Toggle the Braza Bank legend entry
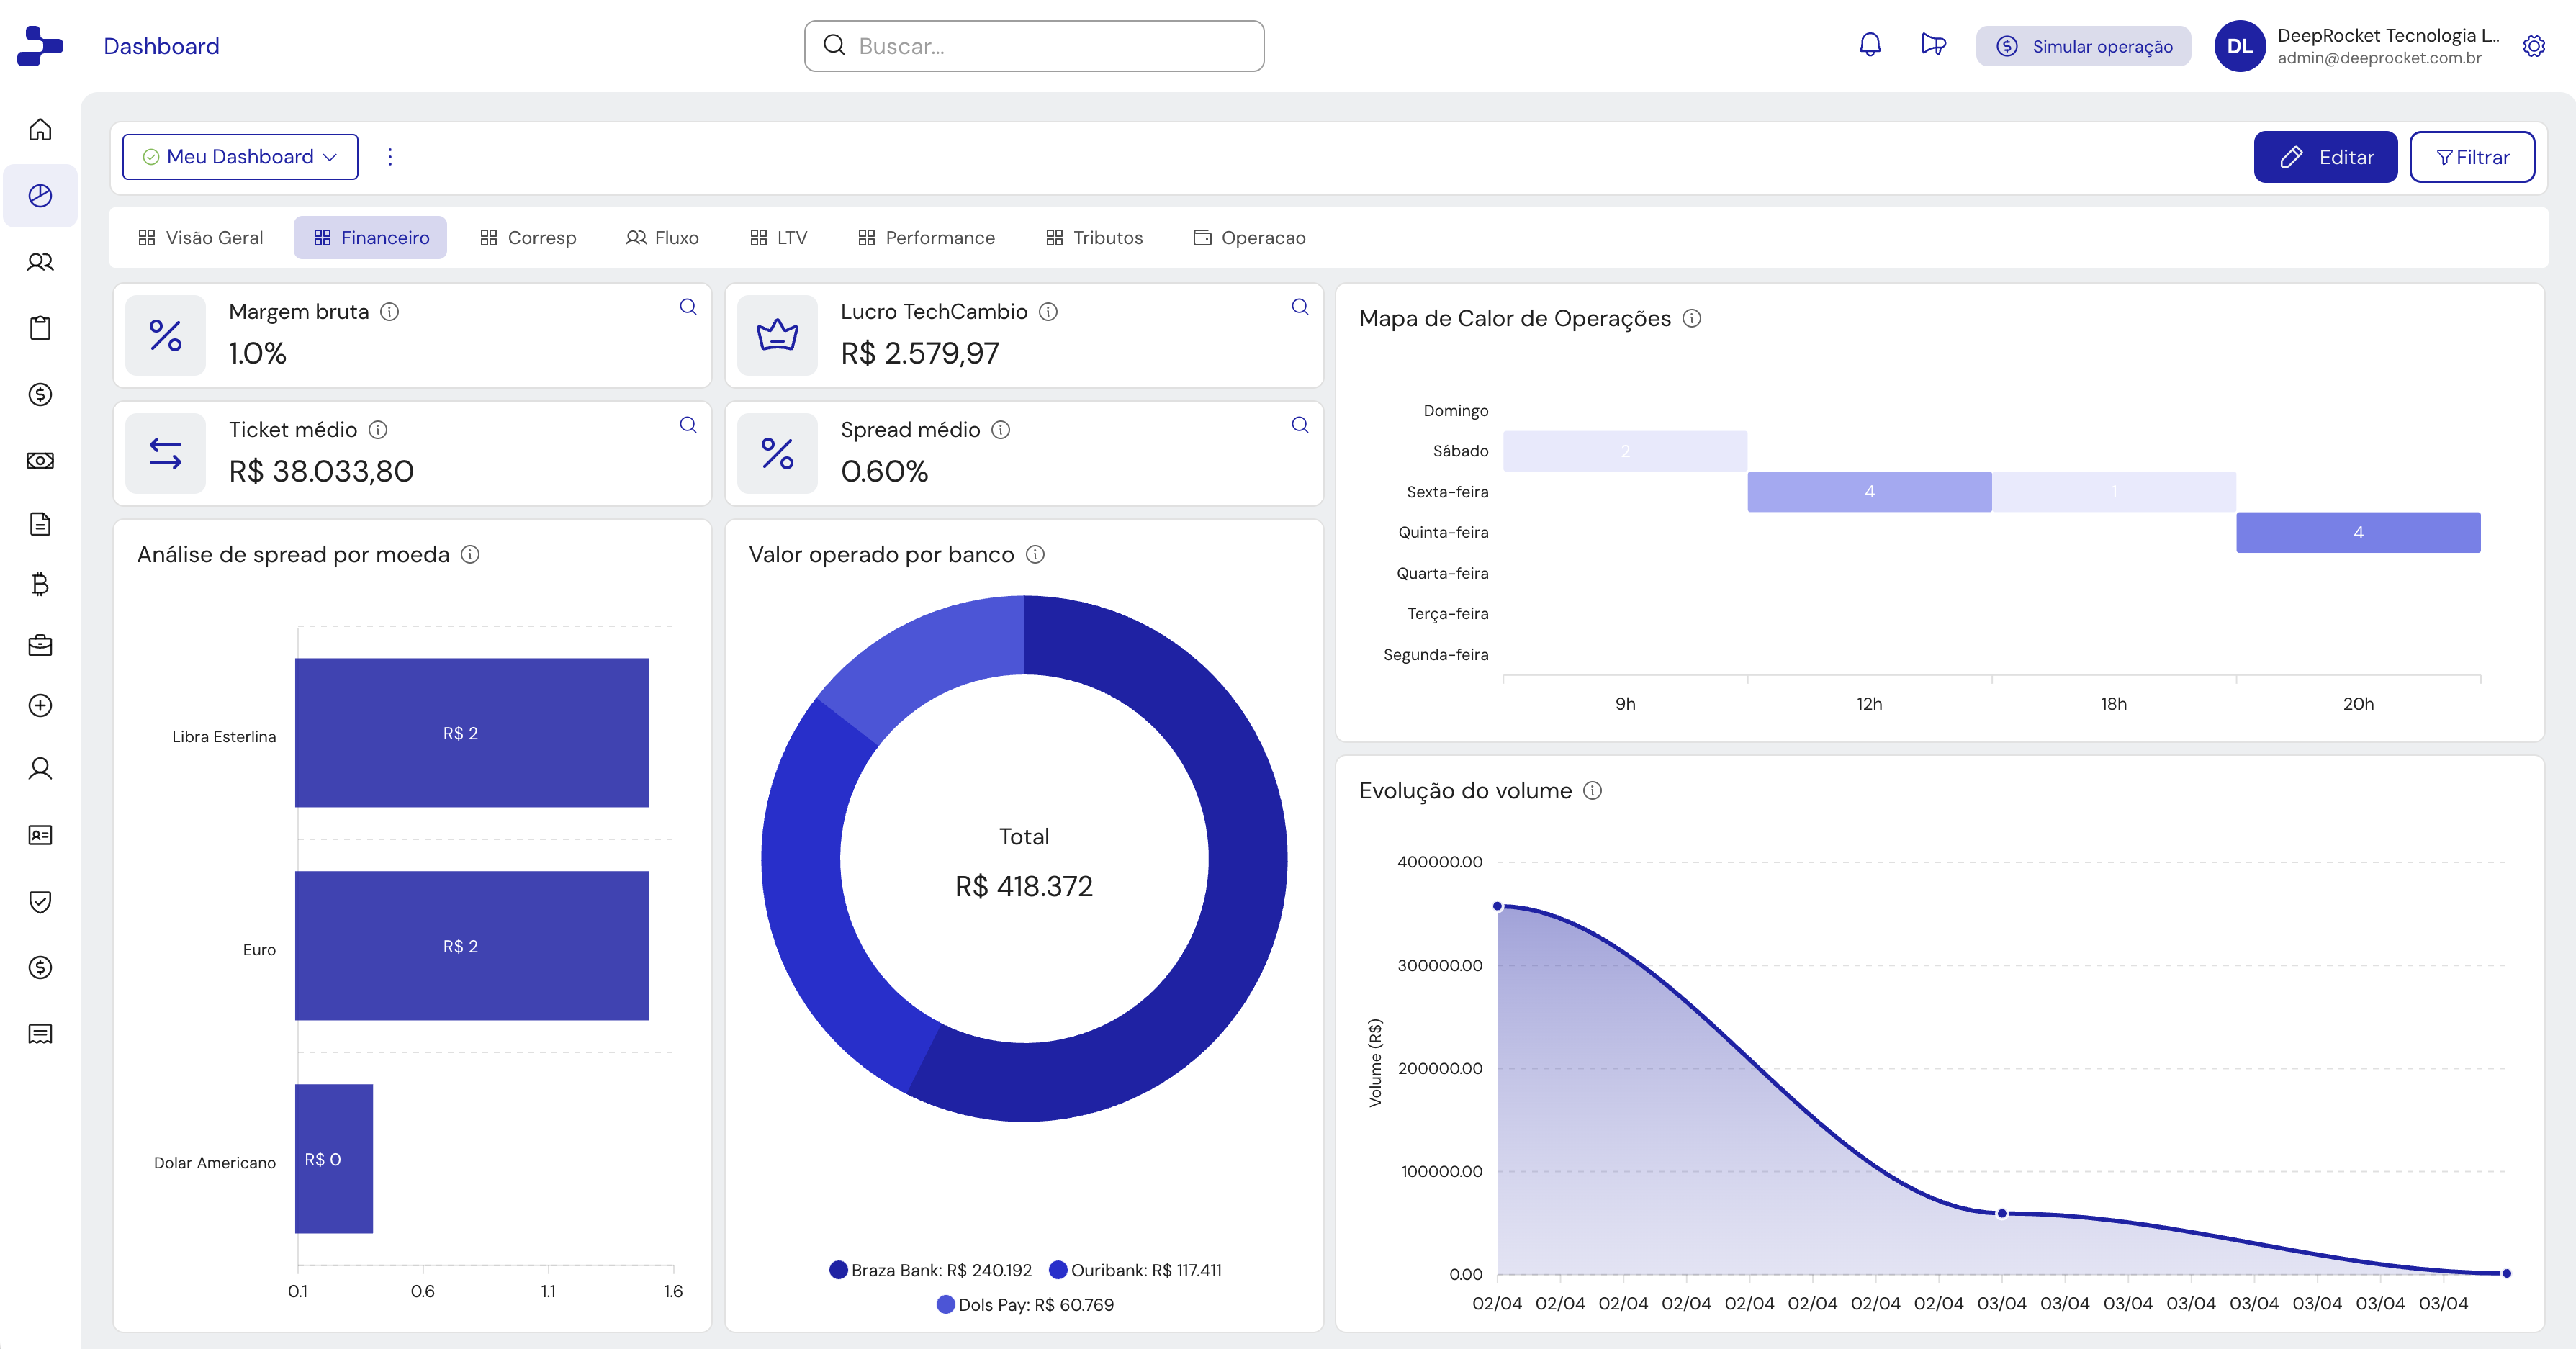The height and width of the screenshot is (1349, 2576). [930, 1270]
